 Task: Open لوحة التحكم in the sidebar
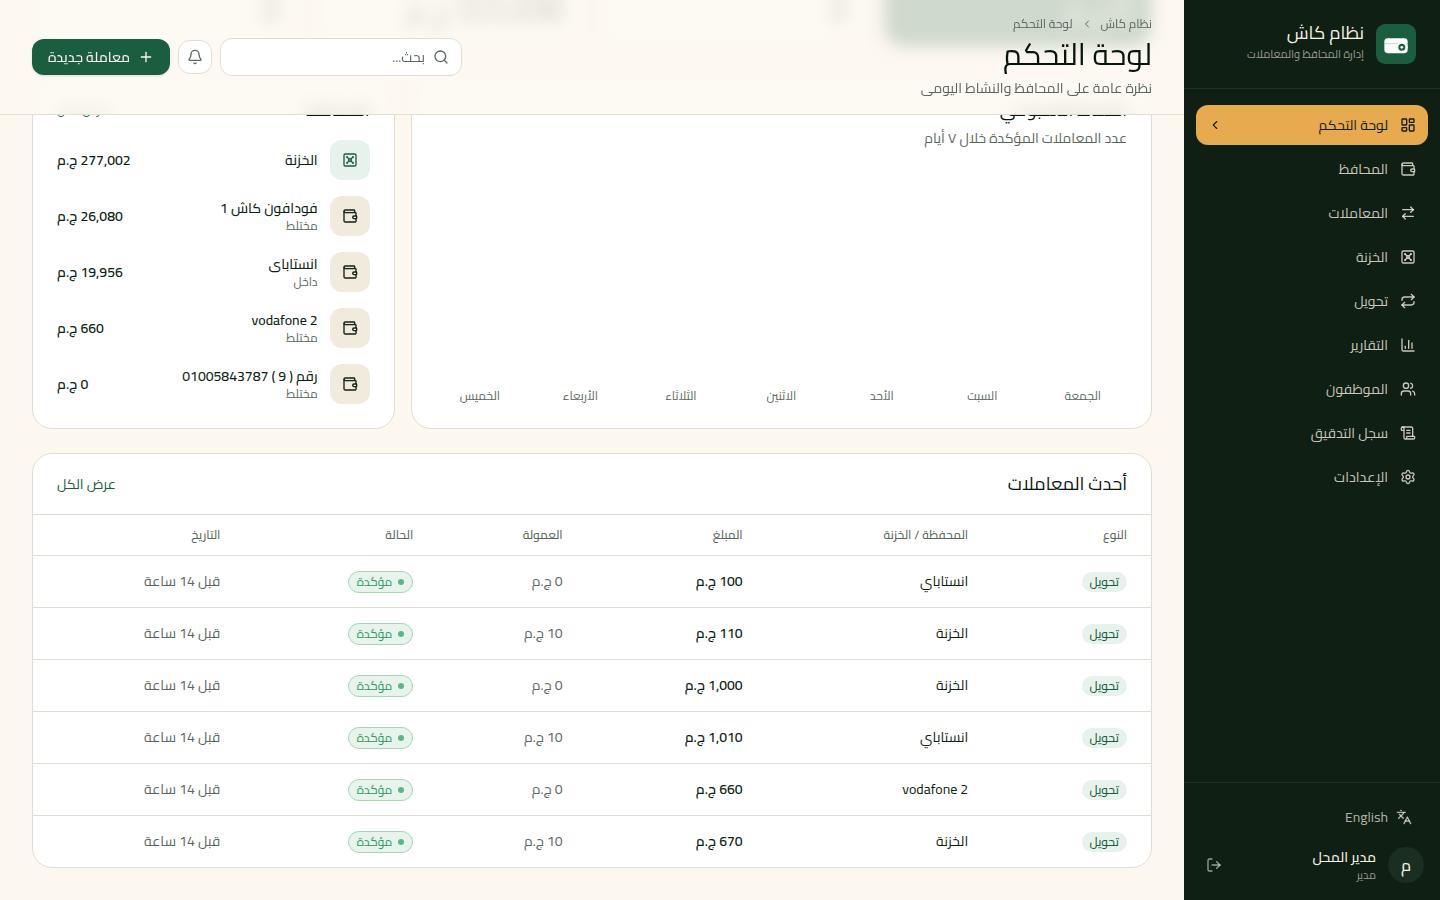tap(1312, 125)
